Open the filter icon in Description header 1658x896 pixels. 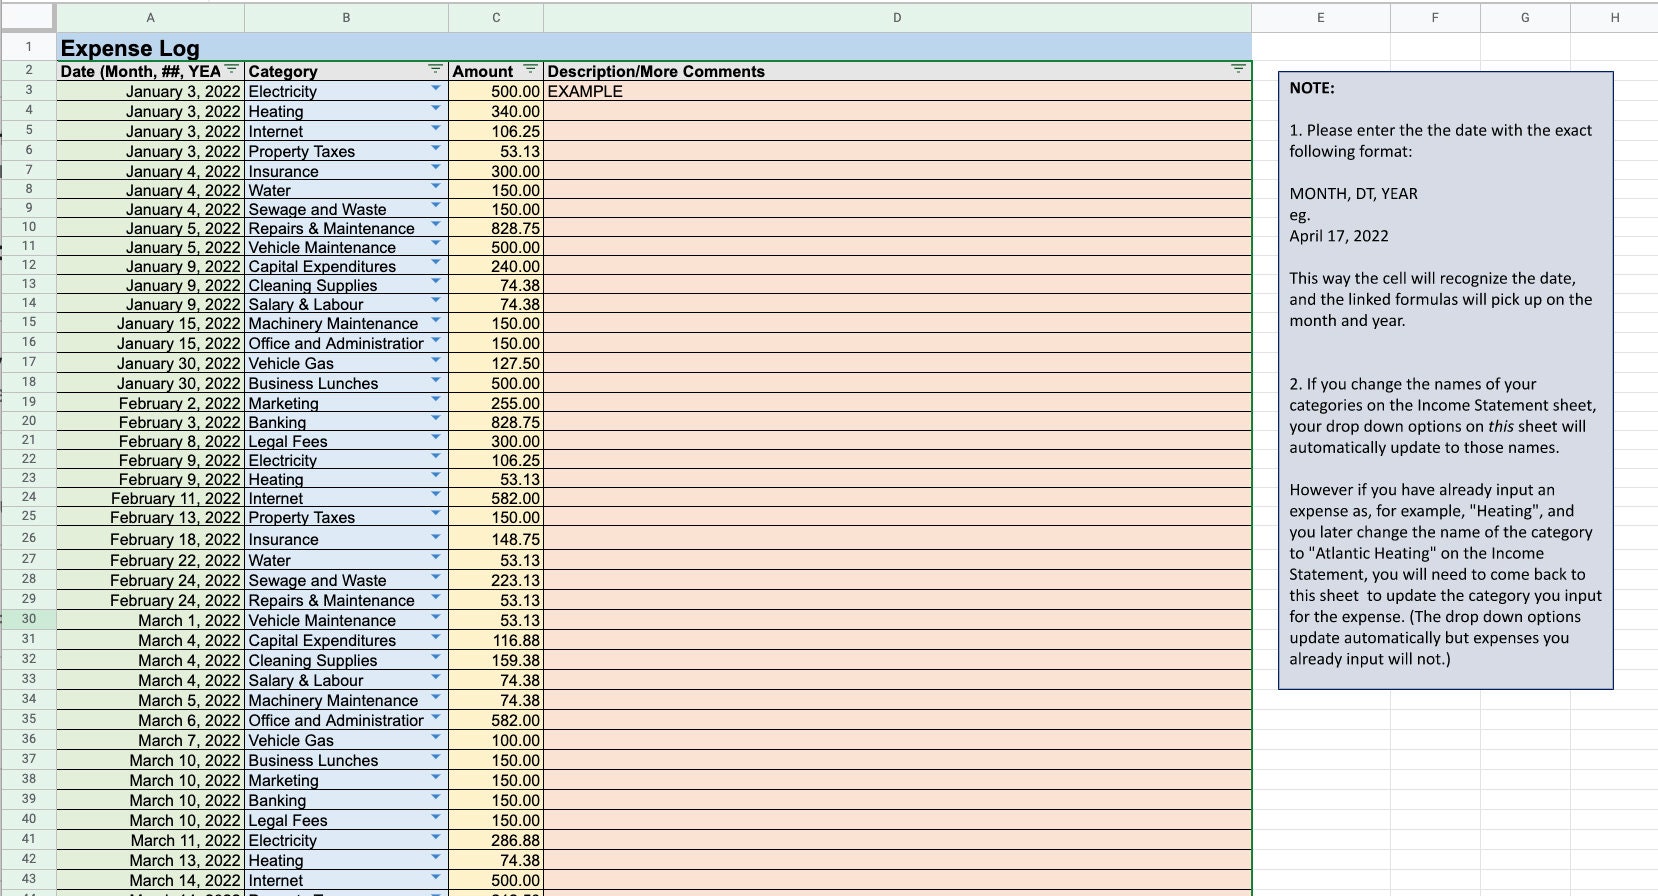[x=1238, y=69]
